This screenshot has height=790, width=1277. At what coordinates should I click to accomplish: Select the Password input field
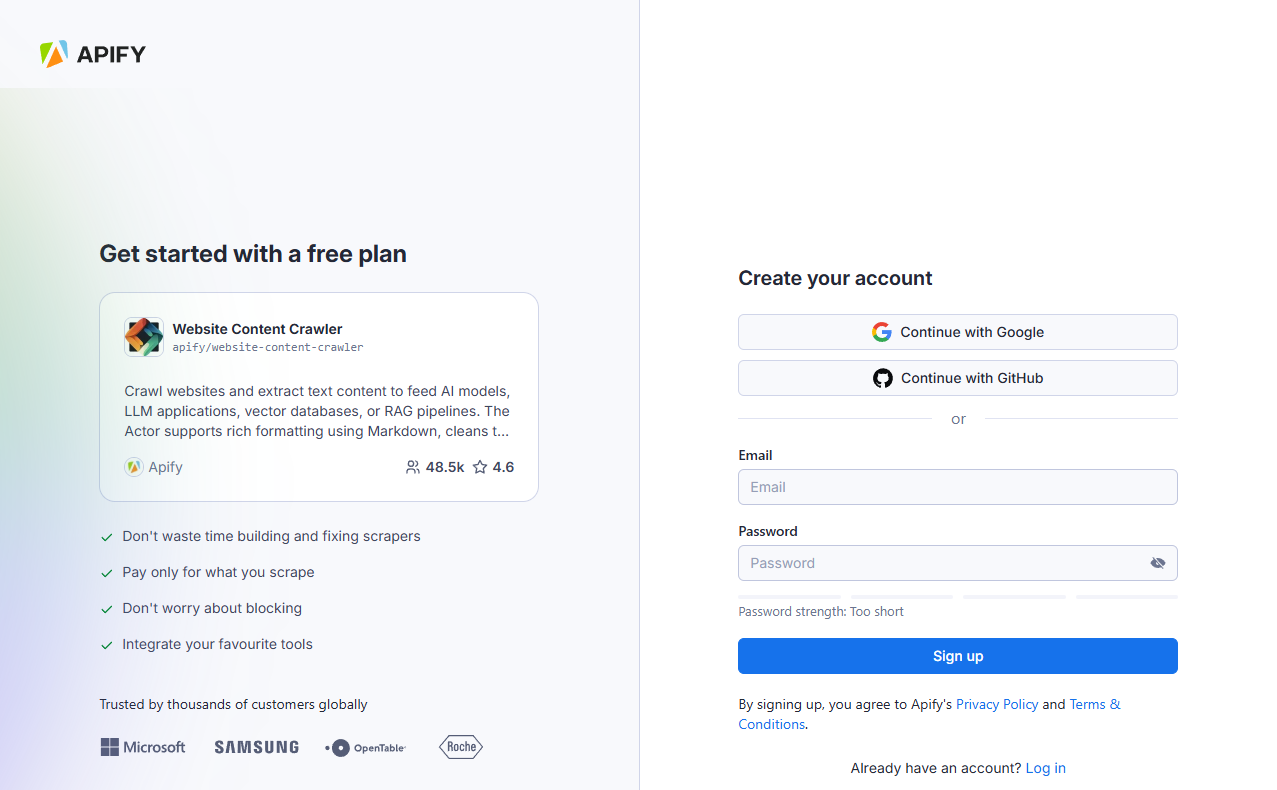click(940, 563)
